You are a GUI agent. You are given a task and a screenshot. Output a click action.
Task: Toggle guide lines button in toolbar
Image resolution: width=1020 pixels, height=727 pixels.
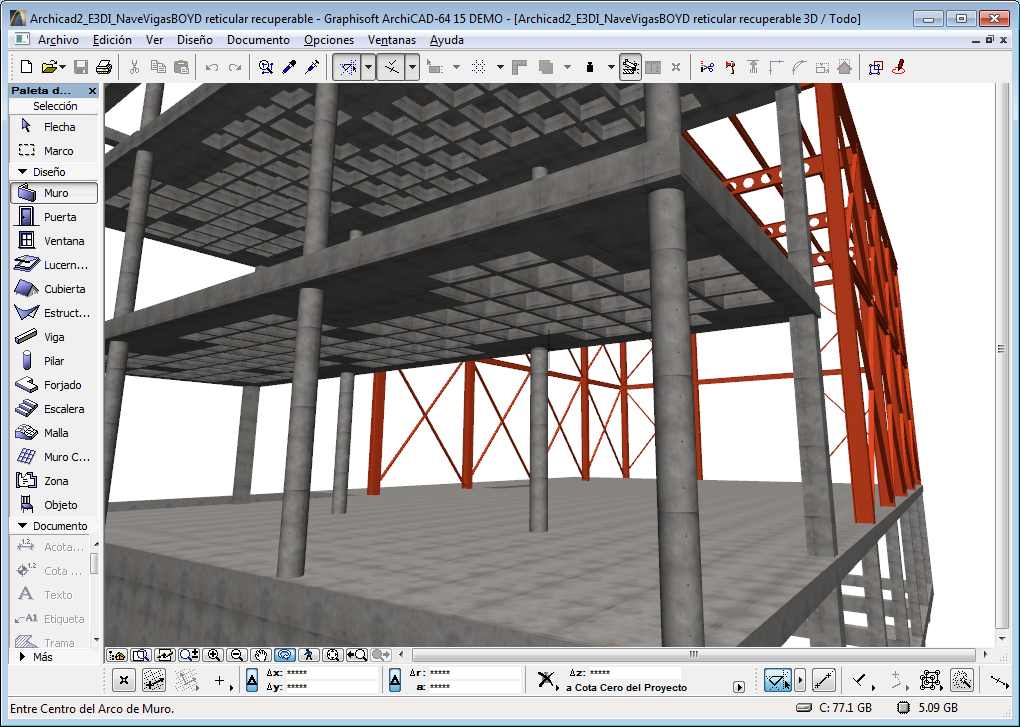pyautogui.click(x=347, y=67)
